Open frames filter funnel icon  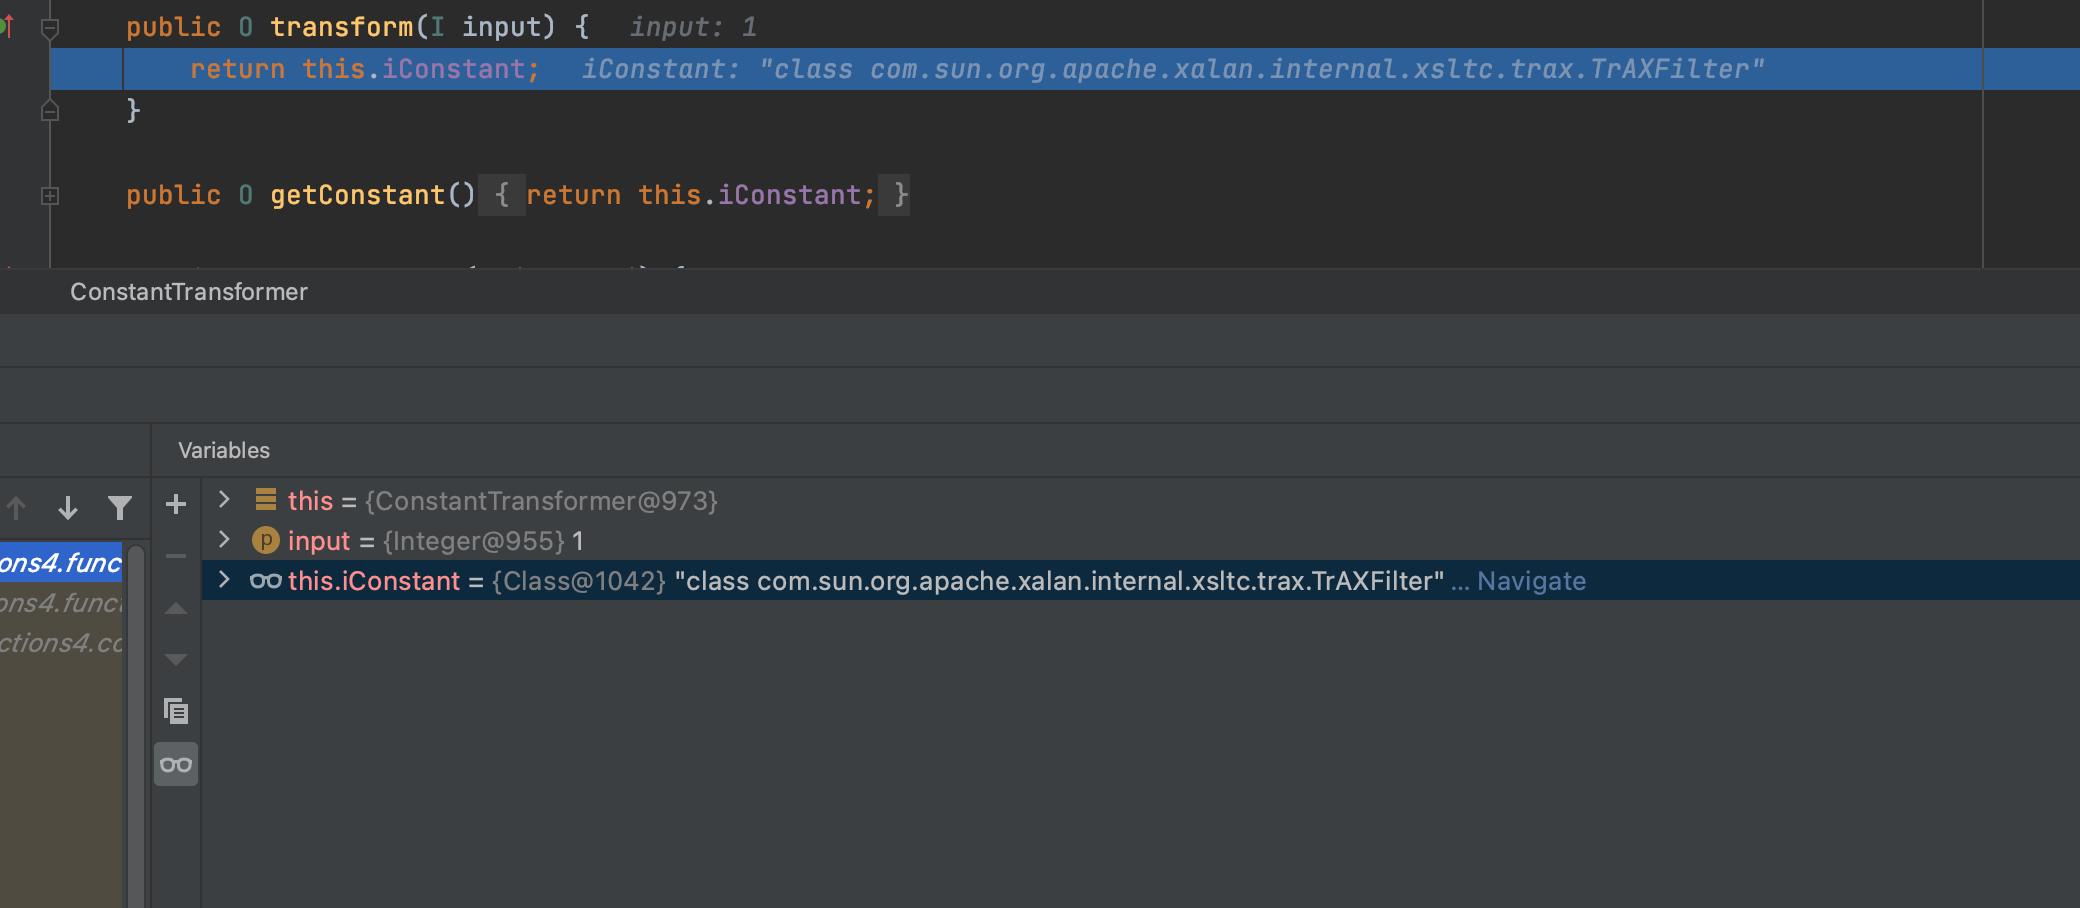click(x=120, y=508)
